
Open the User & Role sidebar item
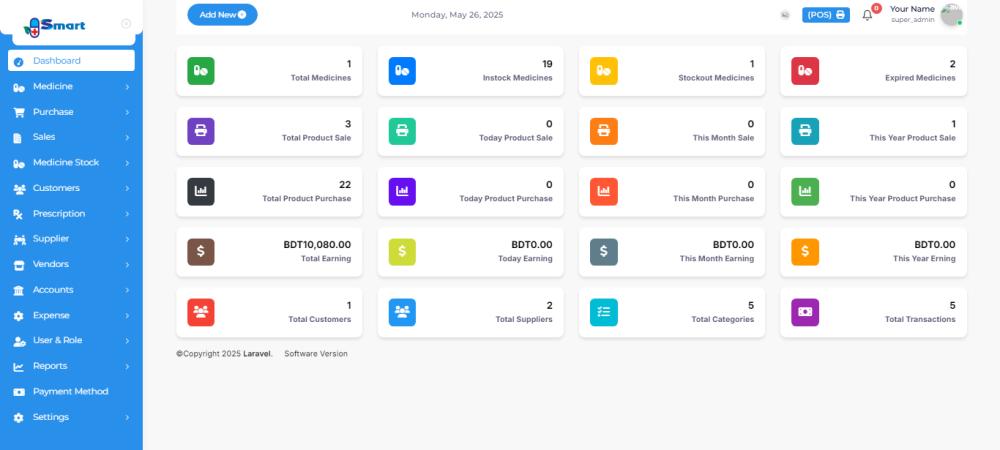71,340
